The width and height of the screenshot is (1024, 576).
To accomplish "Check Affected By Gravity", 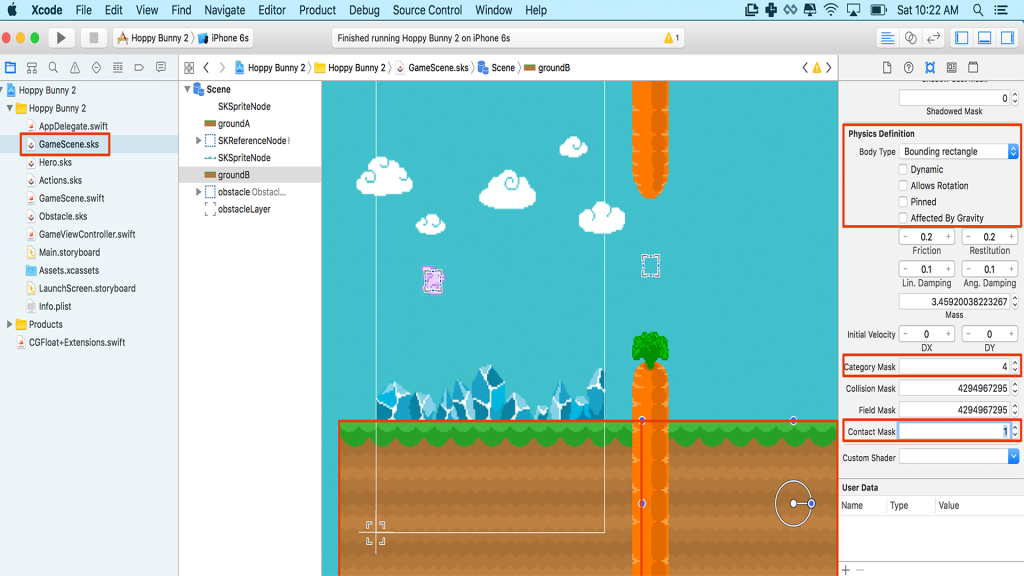I will (903, 218).
